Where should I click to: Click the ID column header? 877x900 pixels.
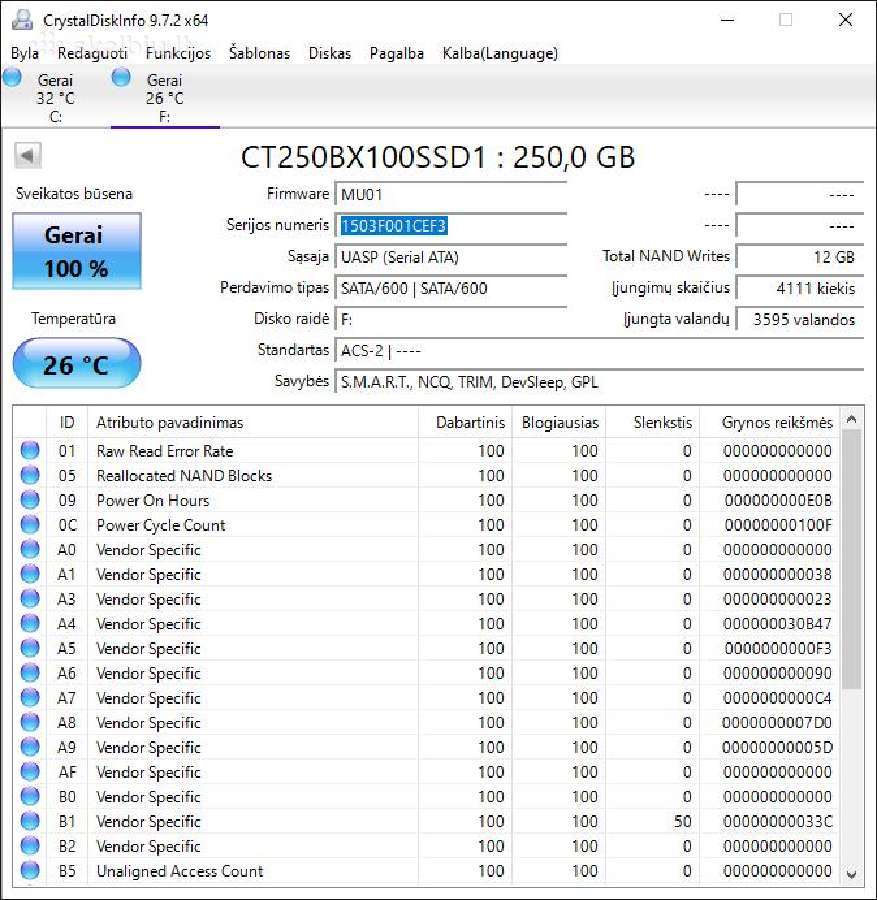click(x=67, y=422)
